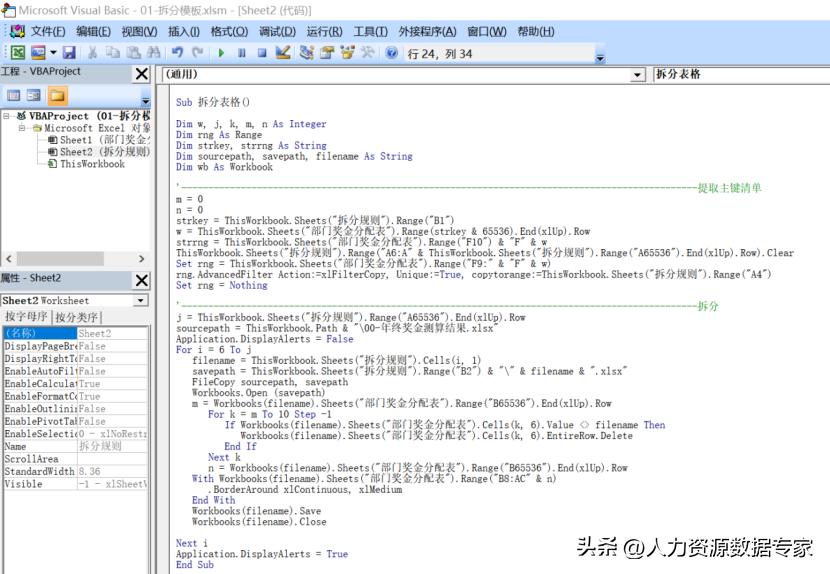Open the Object Browser toolbar icon
The width and height of the screenshot is (830, 574).
click(347, 52)
